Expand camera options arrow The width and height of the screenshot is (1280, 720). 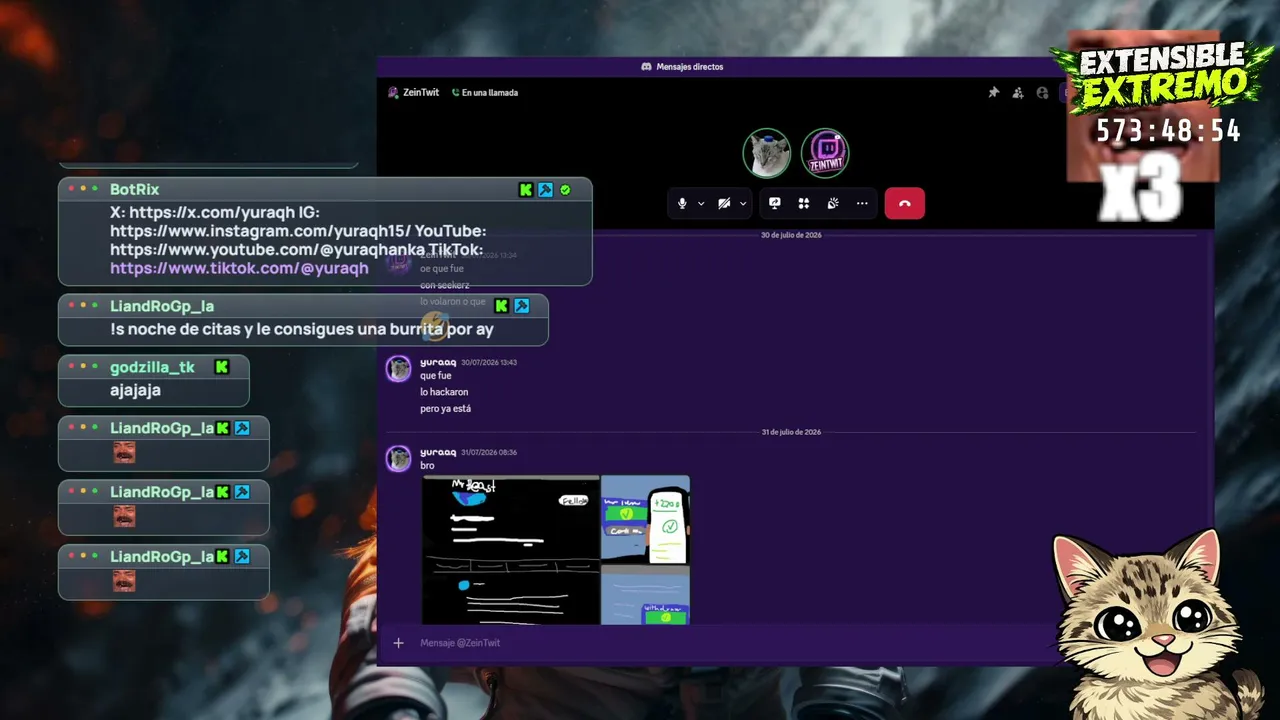coord(743,203)
